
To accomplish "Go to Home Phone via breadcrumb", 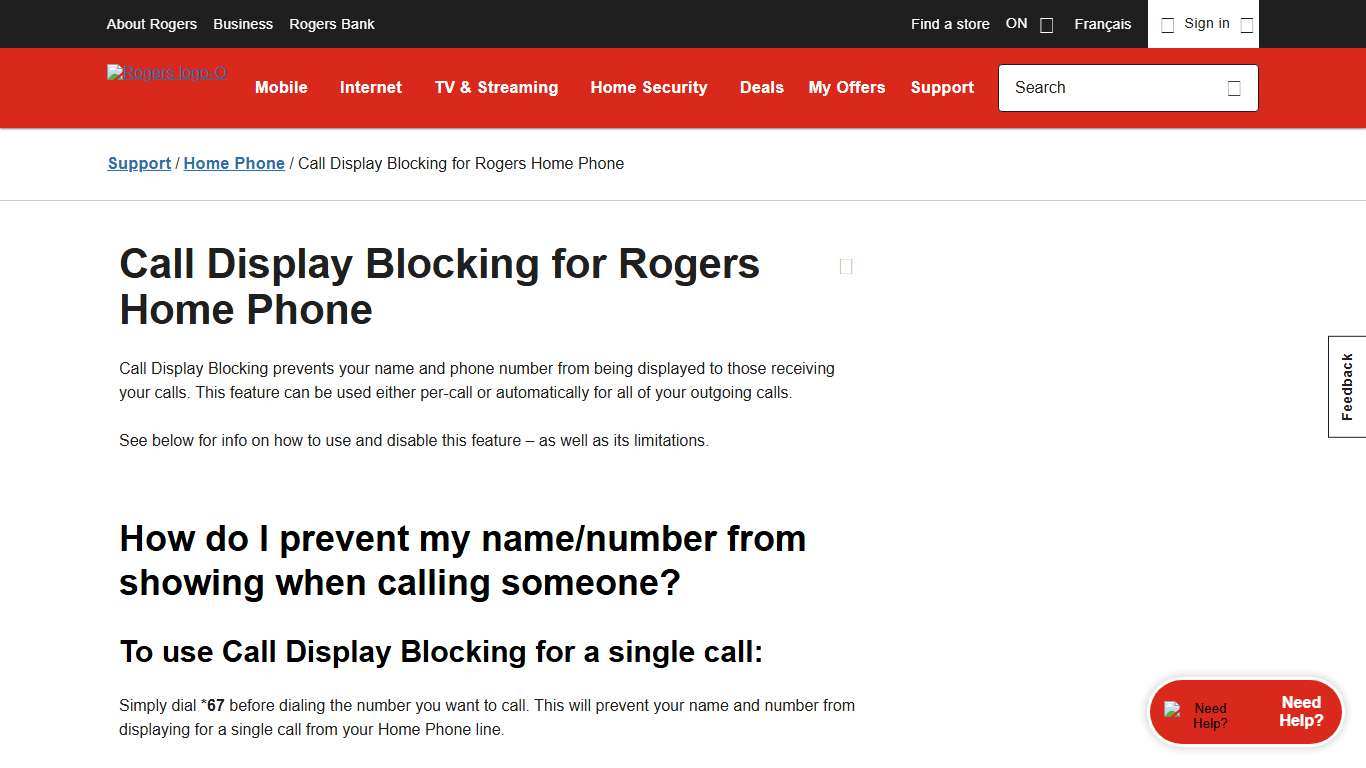I will pos(234,163).
